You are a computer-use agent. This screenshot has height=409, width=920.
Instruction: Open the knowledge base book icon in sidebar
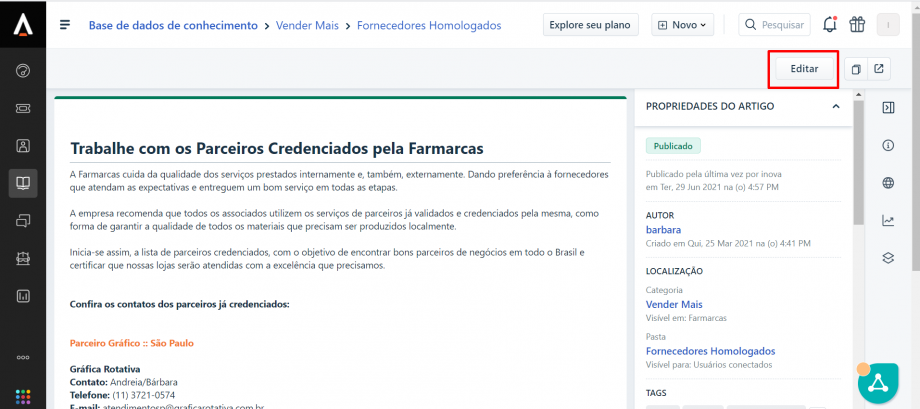click(22, 182)
